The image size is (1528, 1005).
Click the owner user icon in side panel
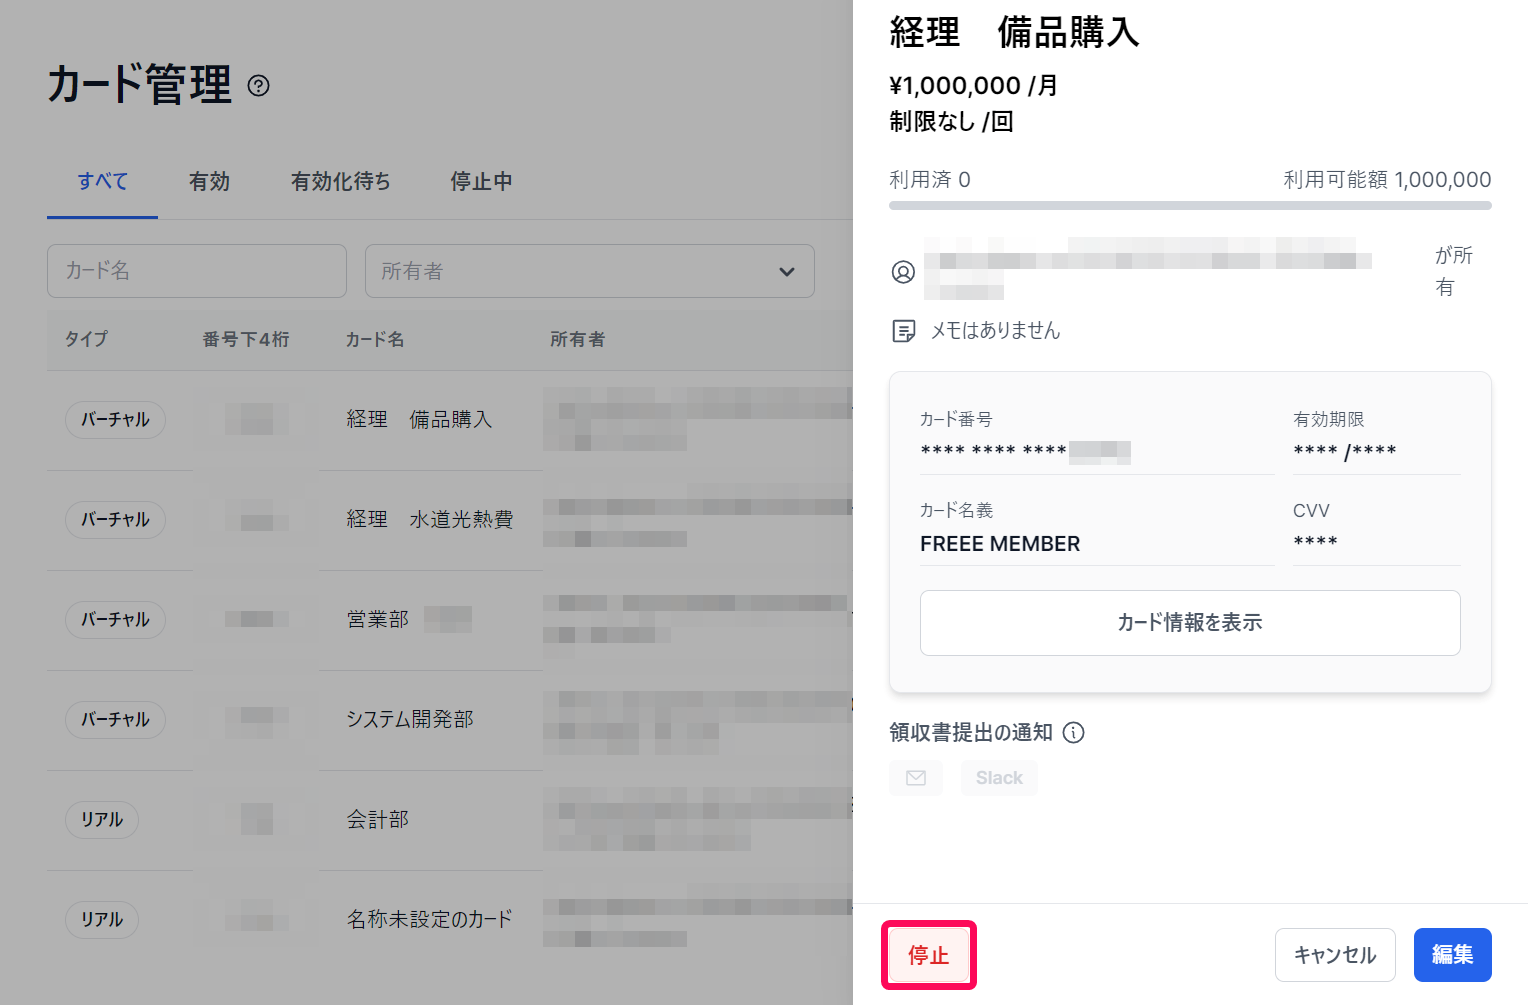[x=903, y=272]
